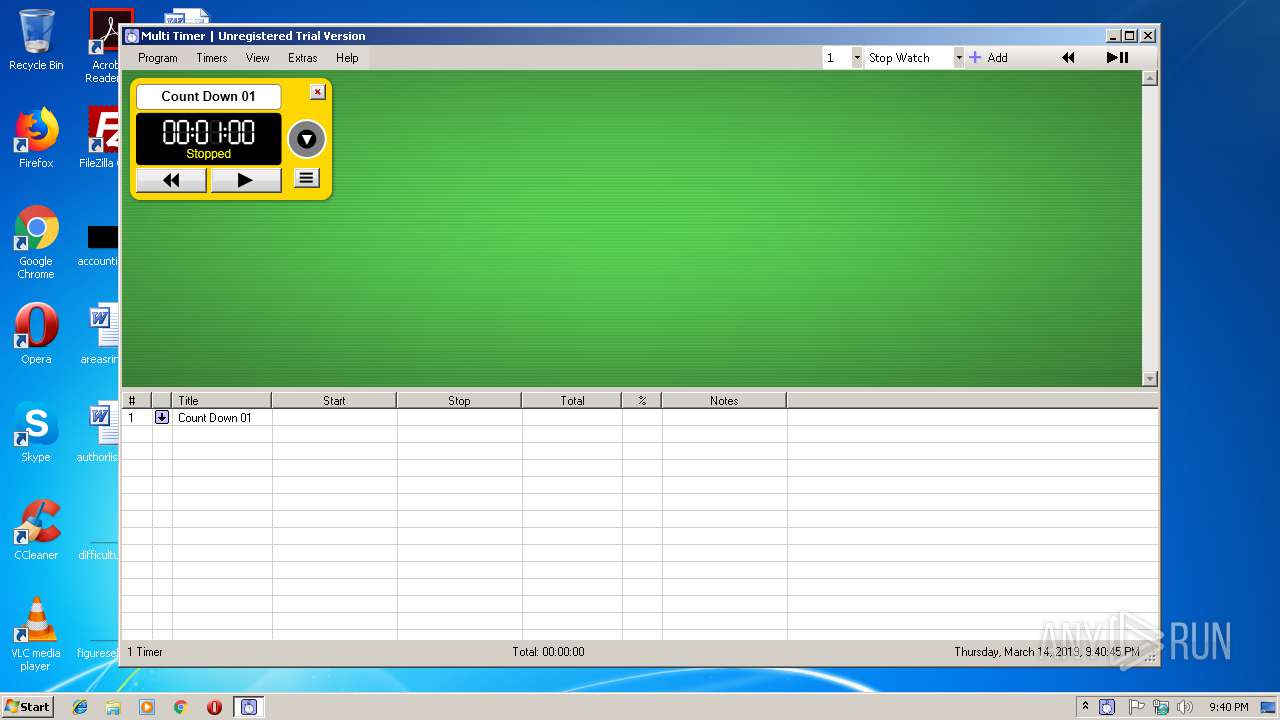This screenshot has height=720, width=1280.
Task: Click down arrow of timer area scrollbar
Action: (1150, 378)
